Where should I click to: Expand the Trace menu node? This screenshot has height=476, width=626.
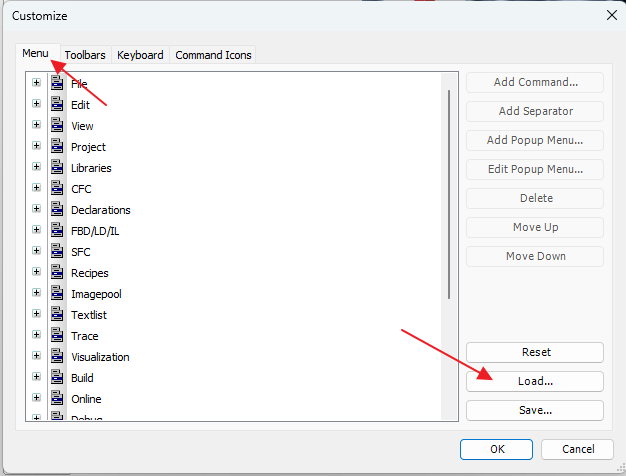coord(36,335)
